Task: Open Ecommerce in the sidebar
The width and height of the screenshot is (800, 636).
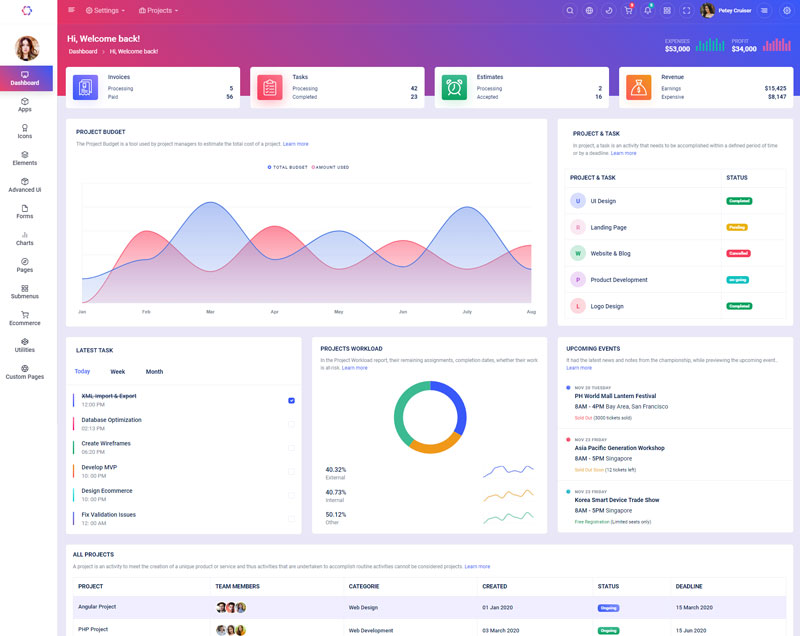Action: (25, 318)
